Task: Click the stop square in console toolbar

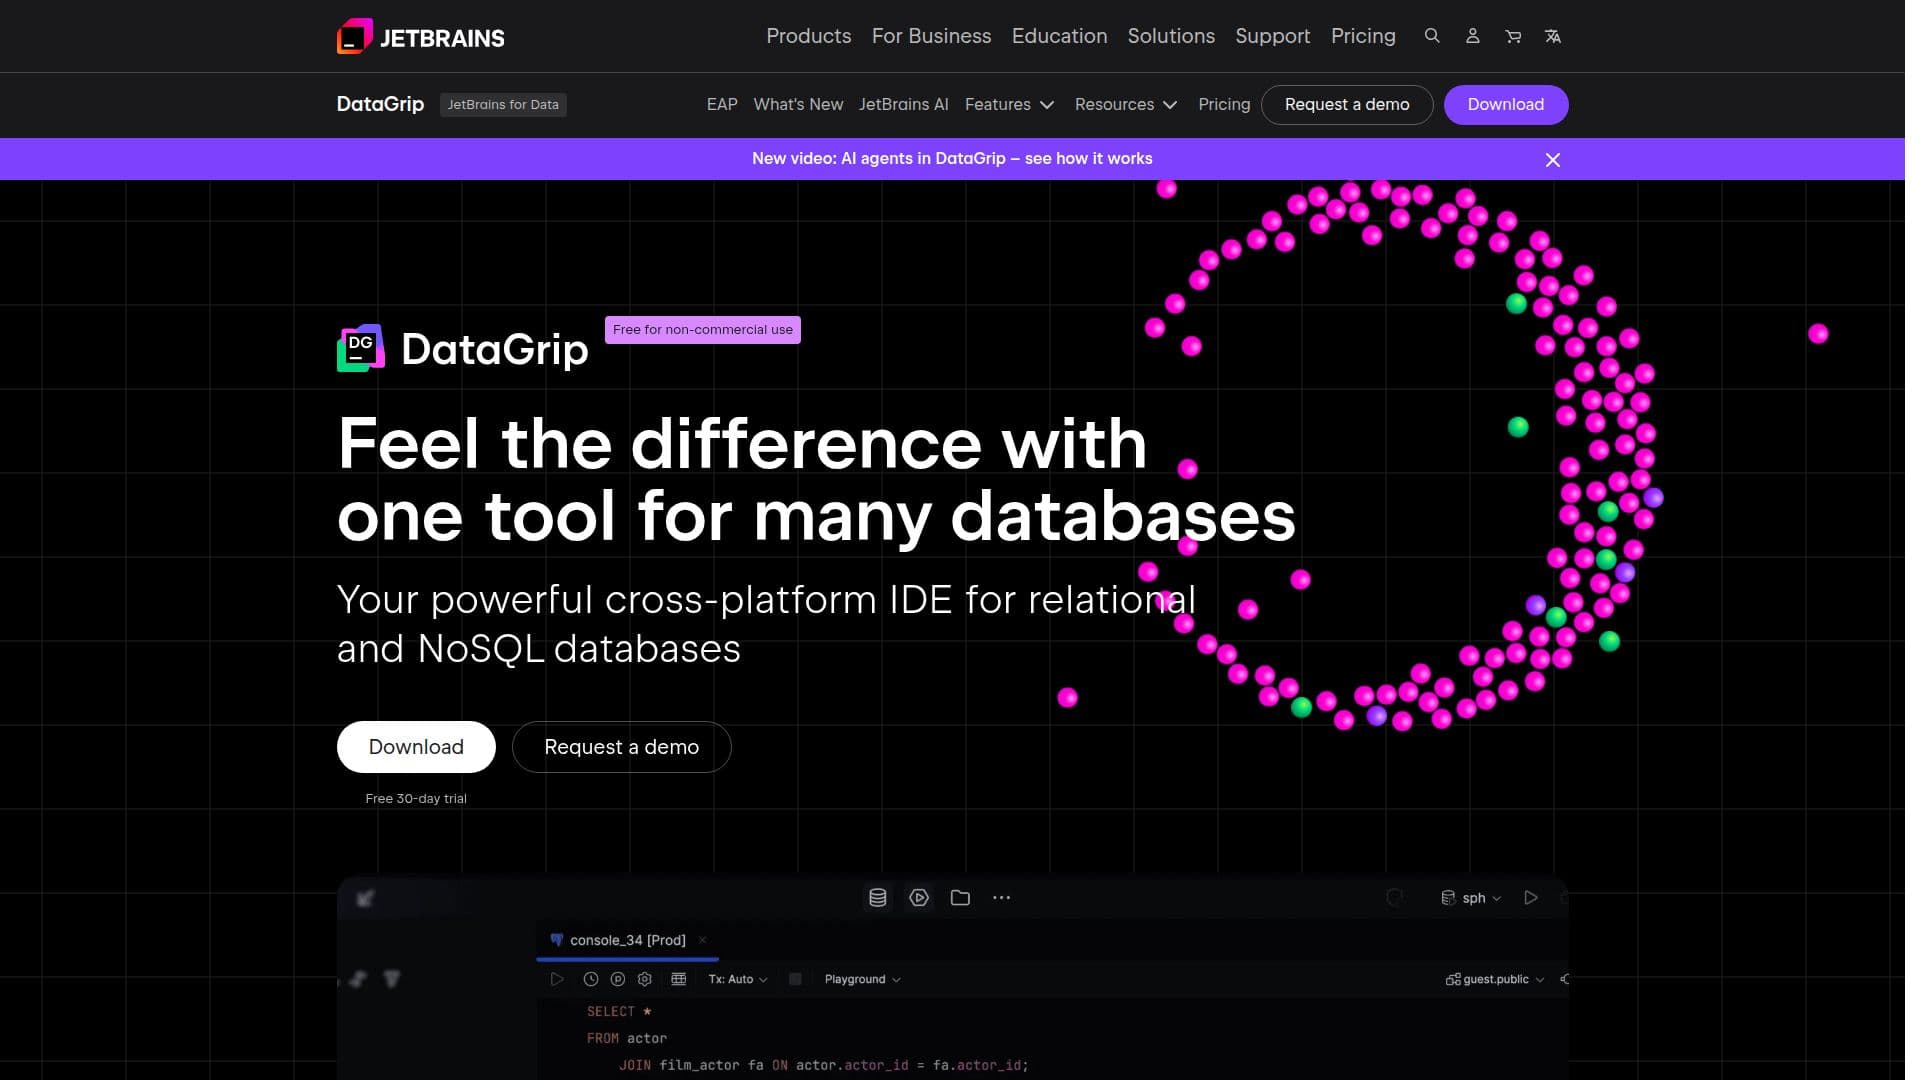Action: (795, 979)
